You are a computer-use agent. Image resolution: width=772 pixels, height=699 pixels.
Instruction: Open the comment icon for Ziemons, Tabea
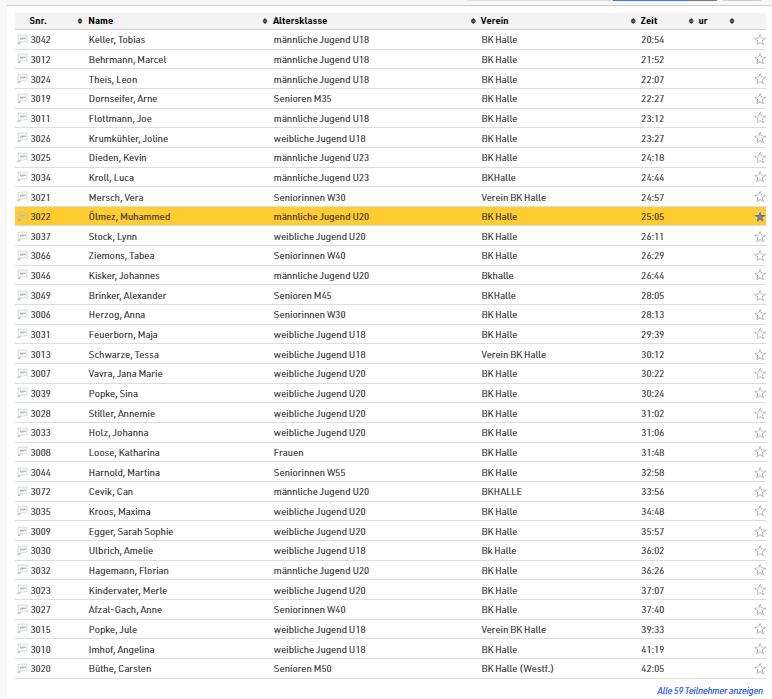tap(22, 256)
